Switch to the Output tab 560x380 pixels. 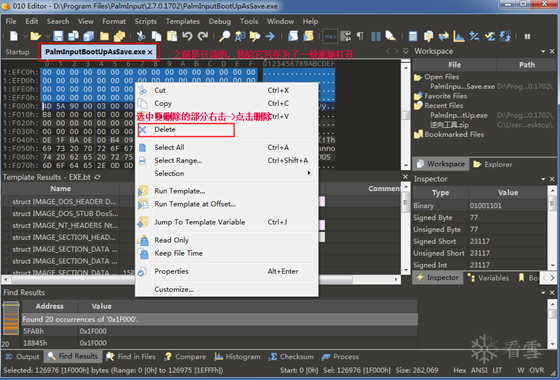point(22,356)
